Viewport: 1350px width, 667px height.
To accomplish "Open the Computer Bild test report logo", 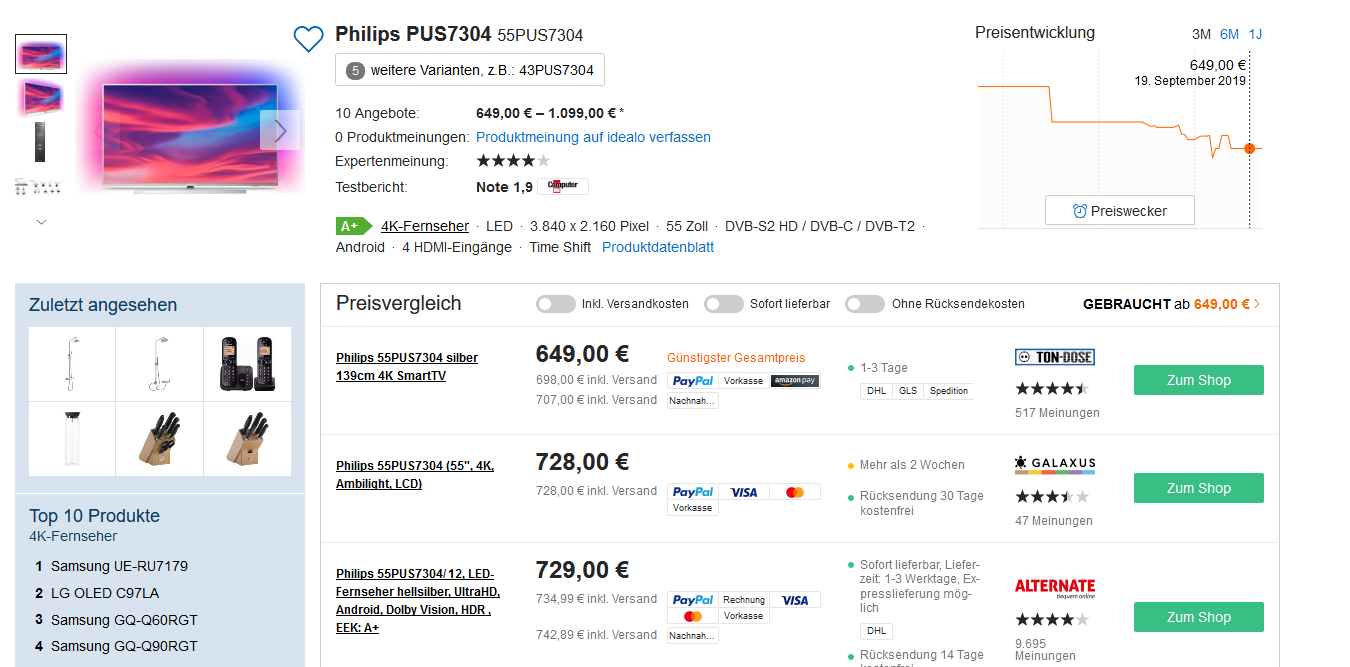I will (x=562, y=186).
